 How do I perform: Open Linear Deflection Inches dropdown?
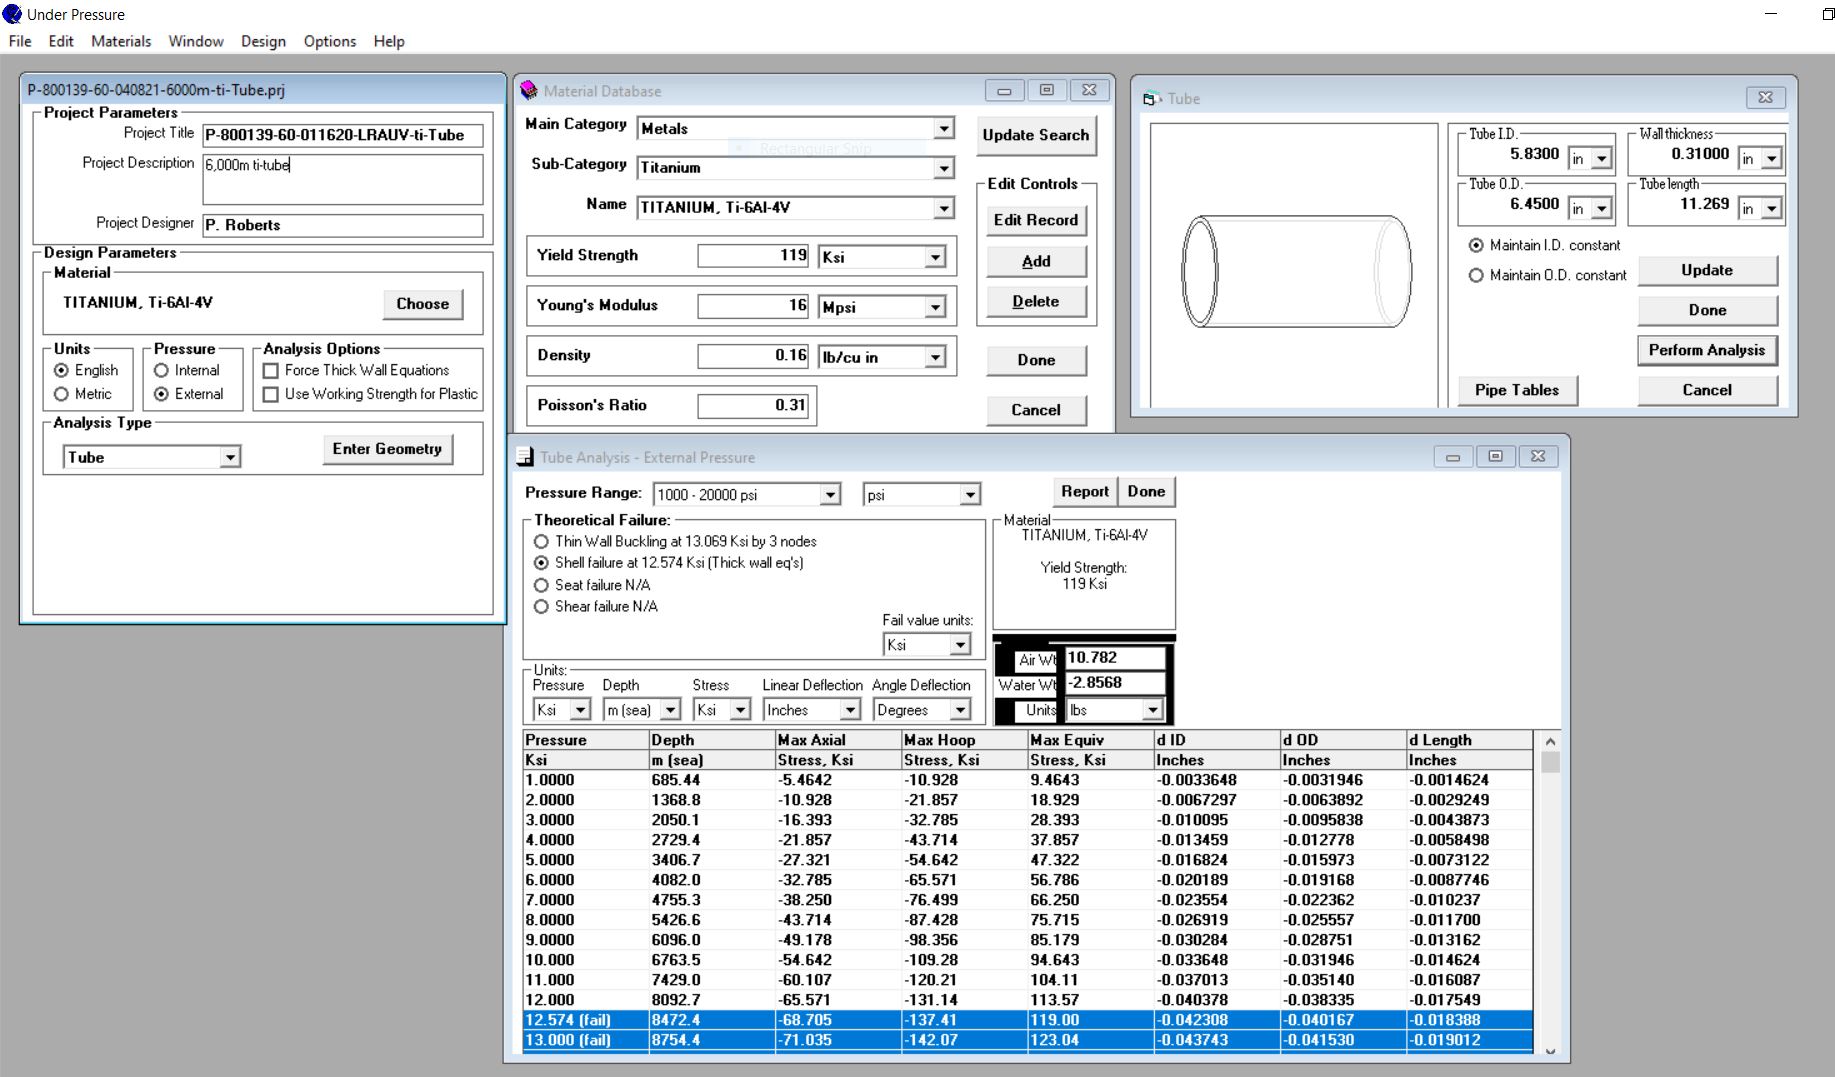pos(850,710)
